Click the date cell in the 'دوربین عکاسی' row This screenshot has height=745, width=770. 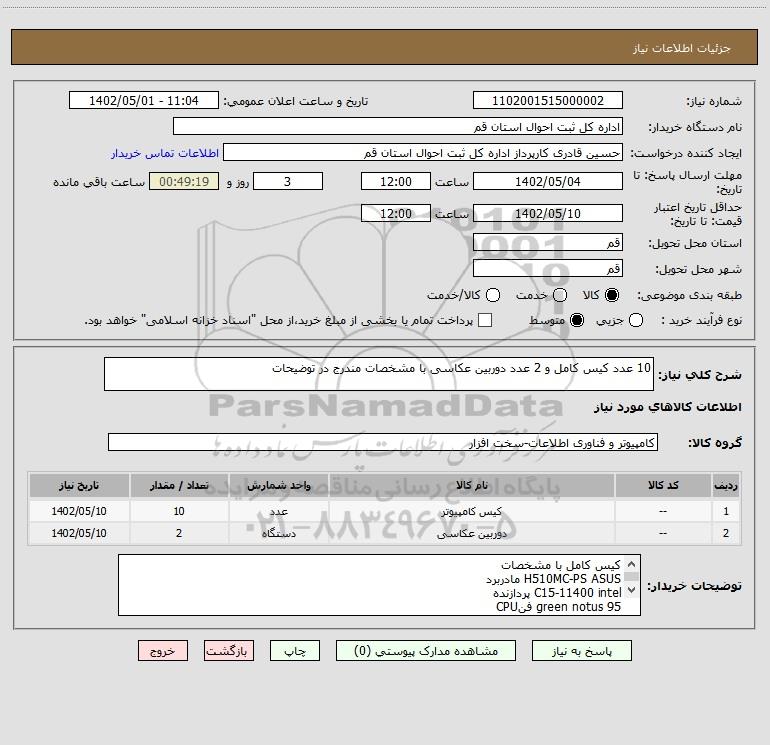(x=79, y=533)
